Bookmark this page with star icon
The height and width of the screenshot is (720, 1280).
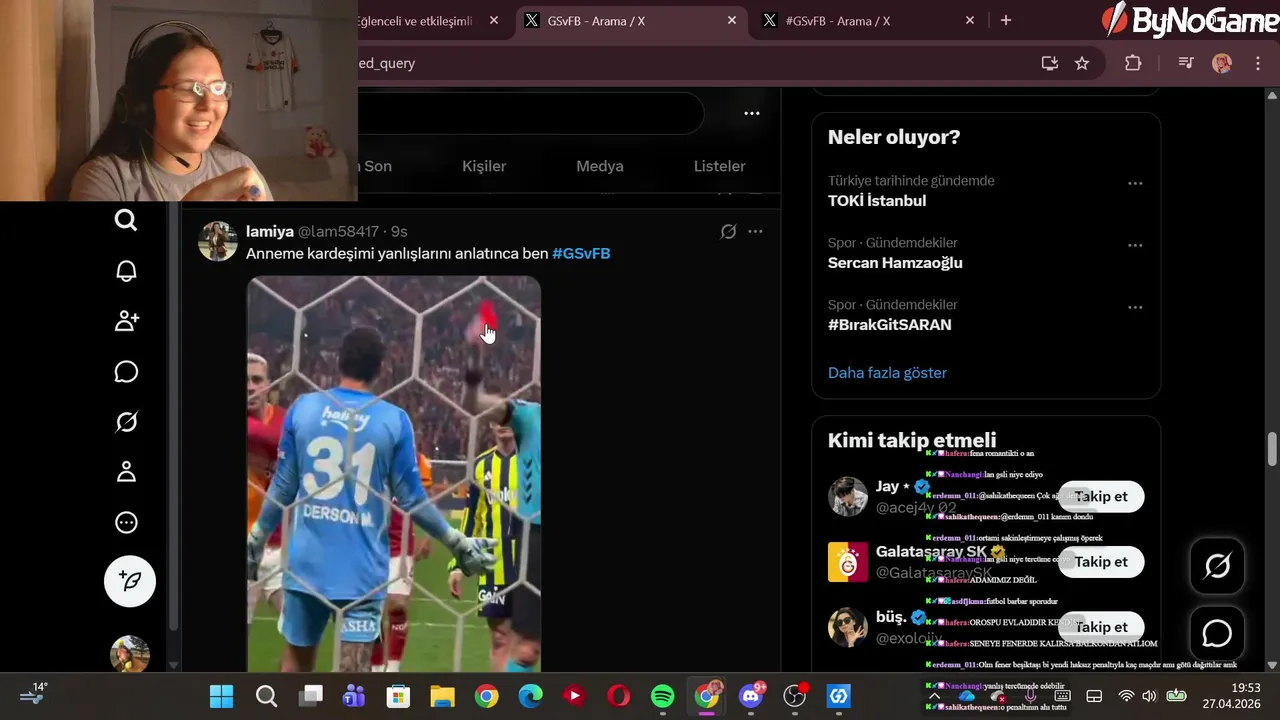pyautogui.click(x=1082, y=63)
